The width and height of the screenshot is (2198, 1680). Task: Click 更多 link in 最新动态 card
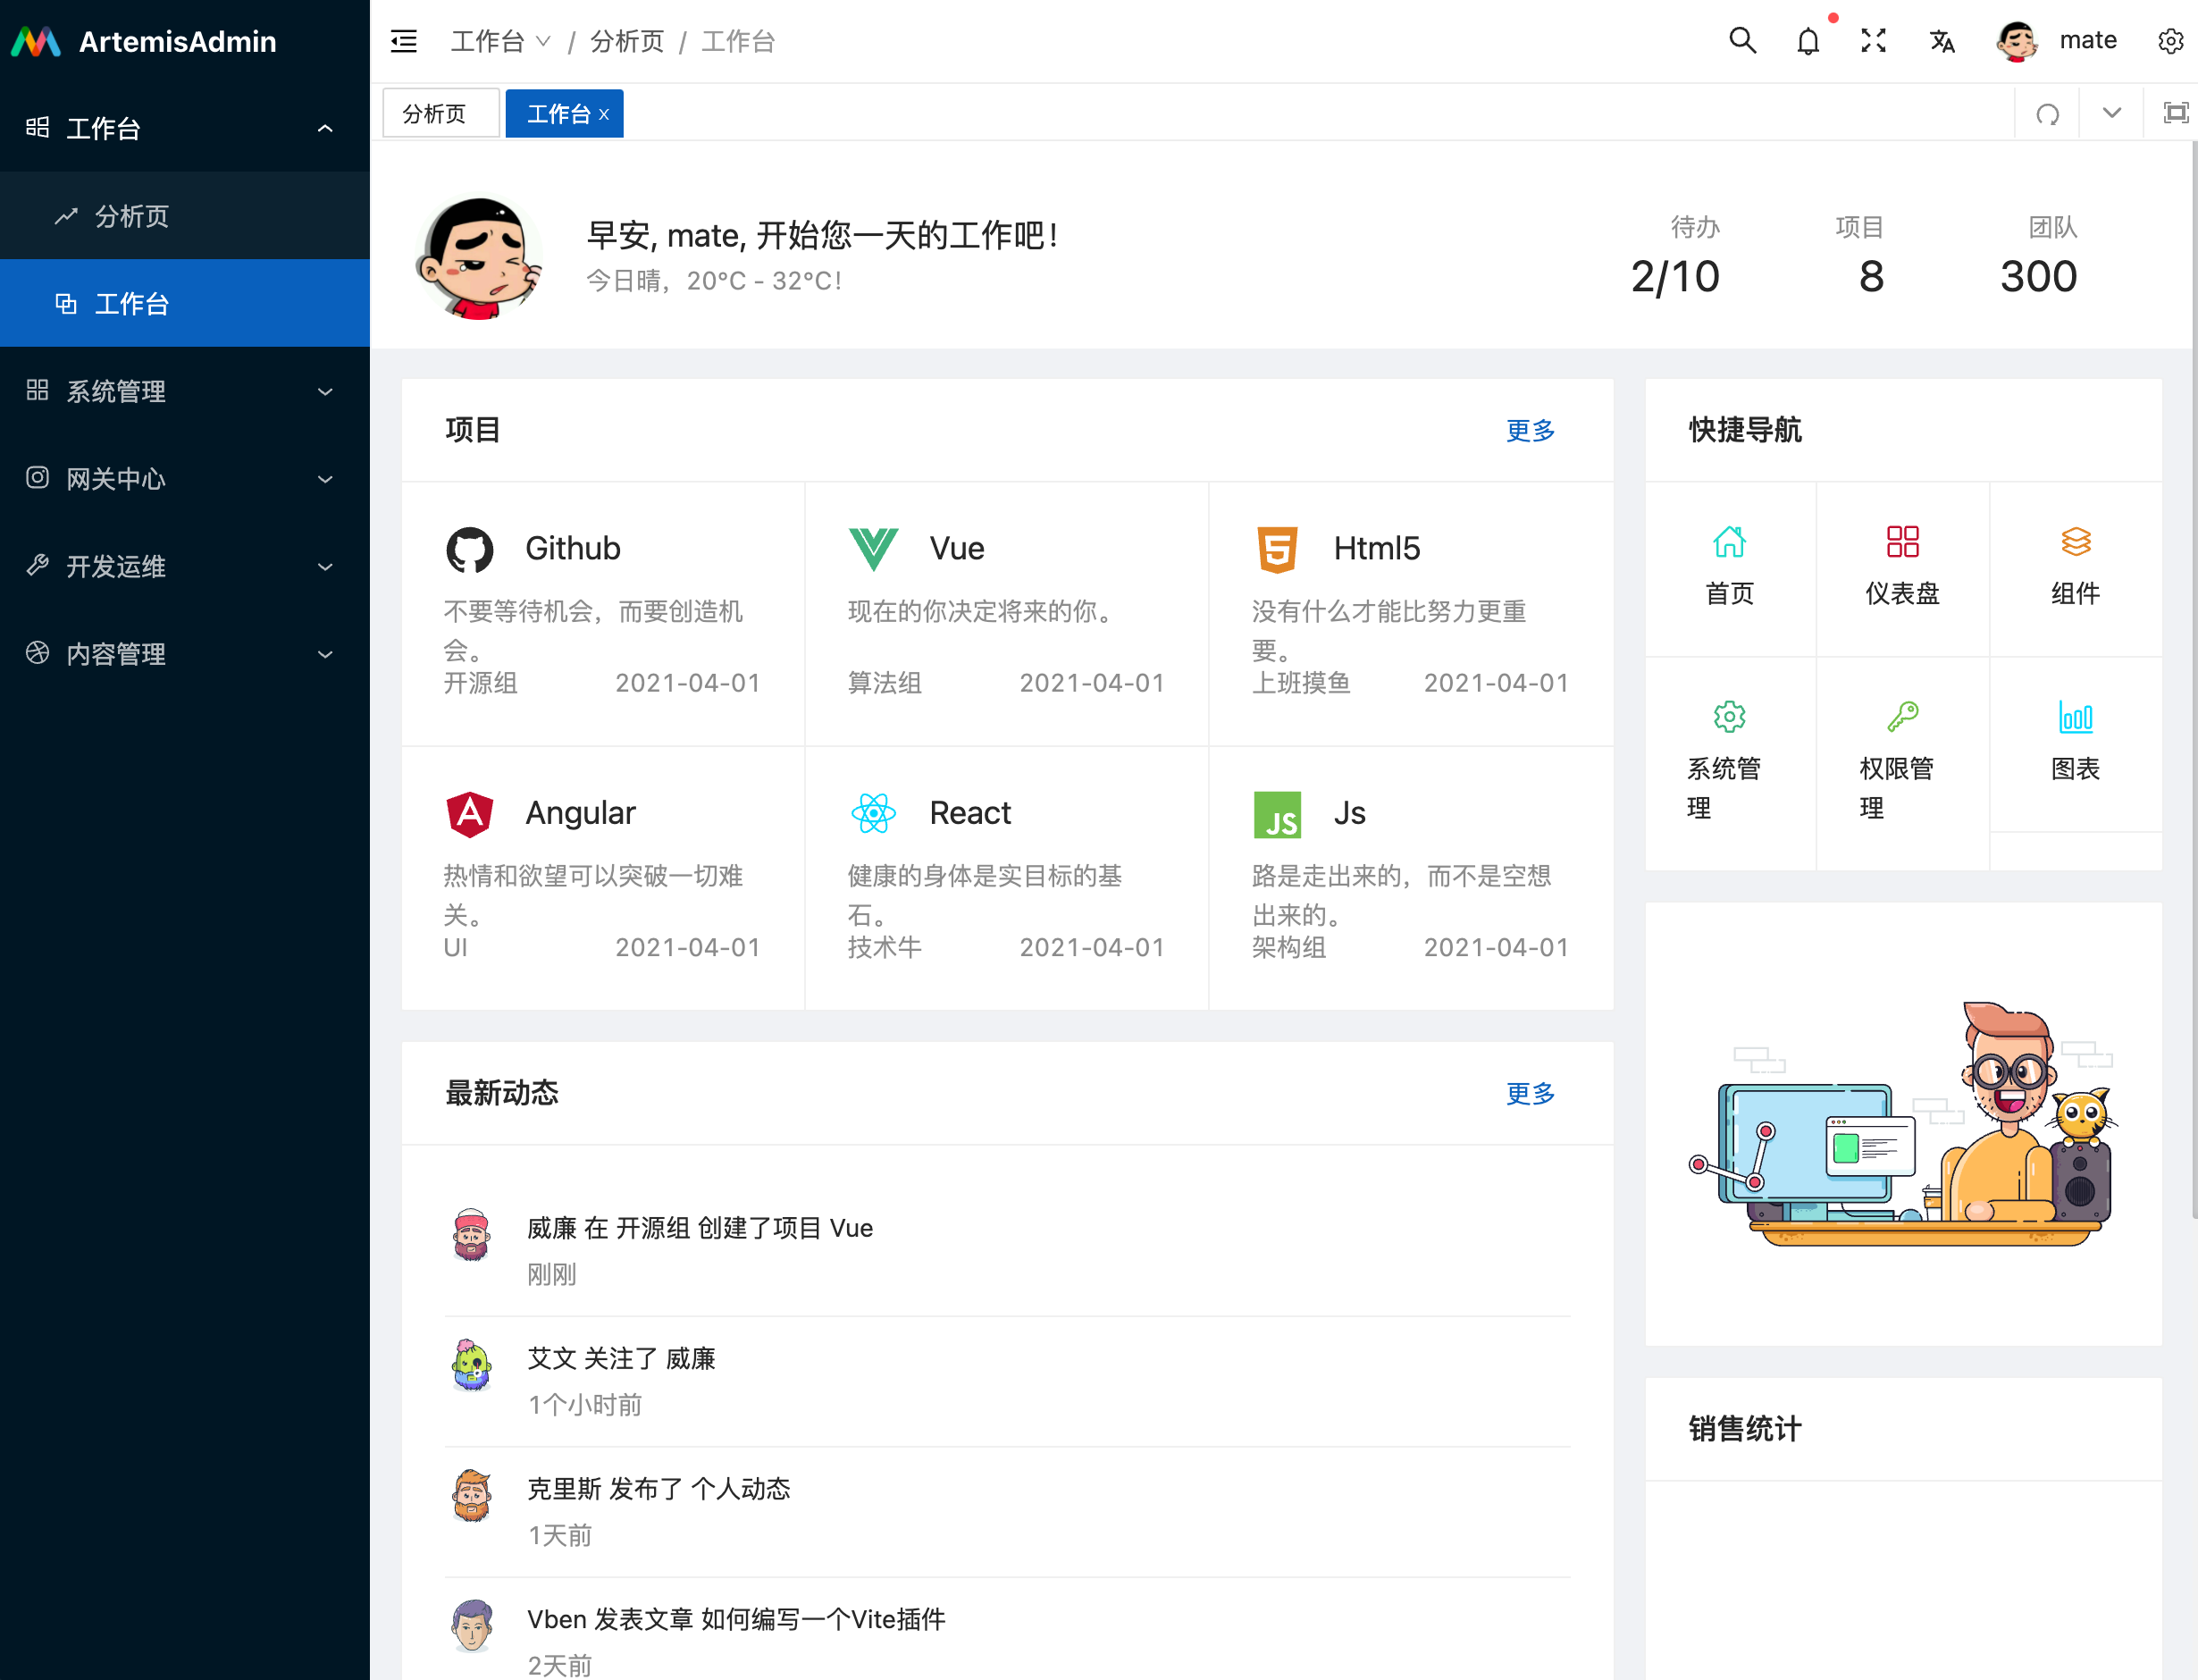click(1530, 1093)
